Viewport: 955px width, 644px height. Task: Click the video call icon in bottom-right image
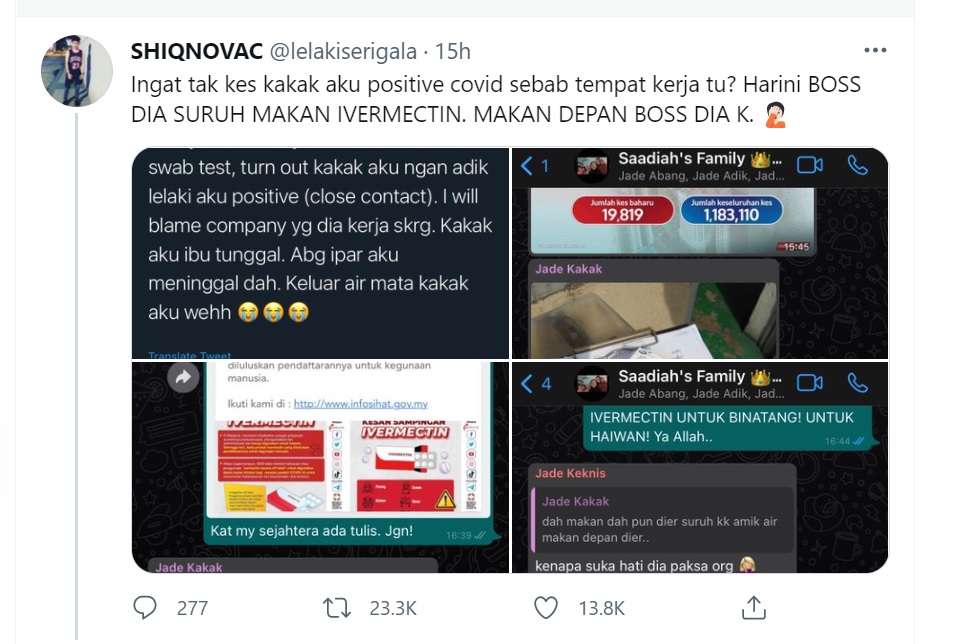click(x=809, y=383)
